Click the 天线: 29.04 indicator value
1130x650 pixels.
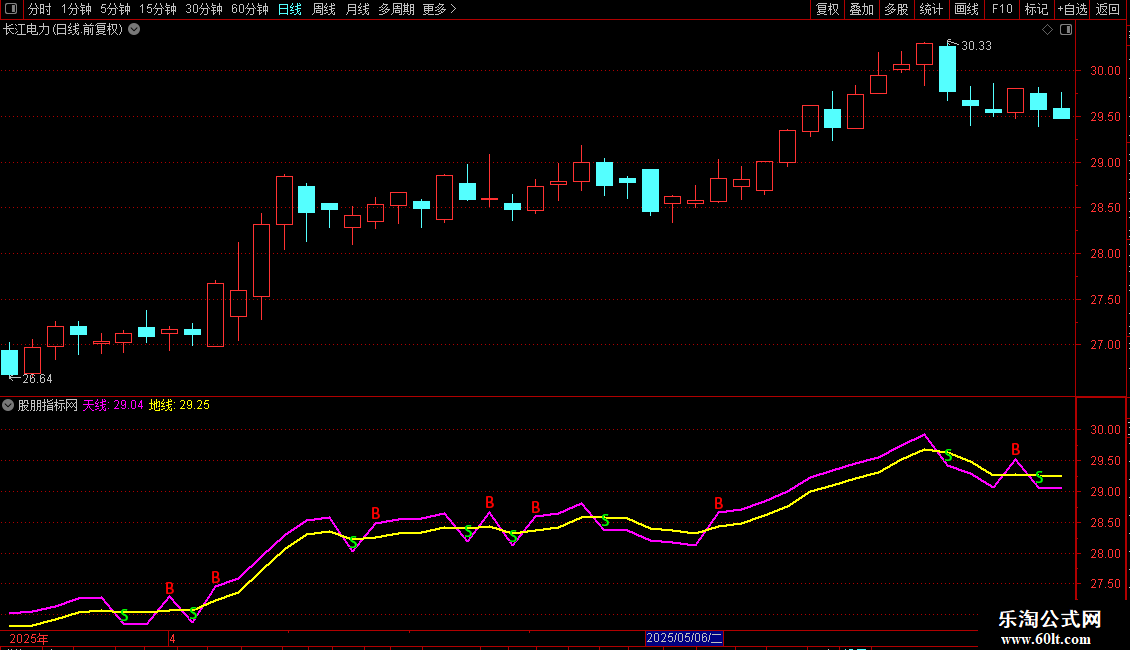click(113, 405)
